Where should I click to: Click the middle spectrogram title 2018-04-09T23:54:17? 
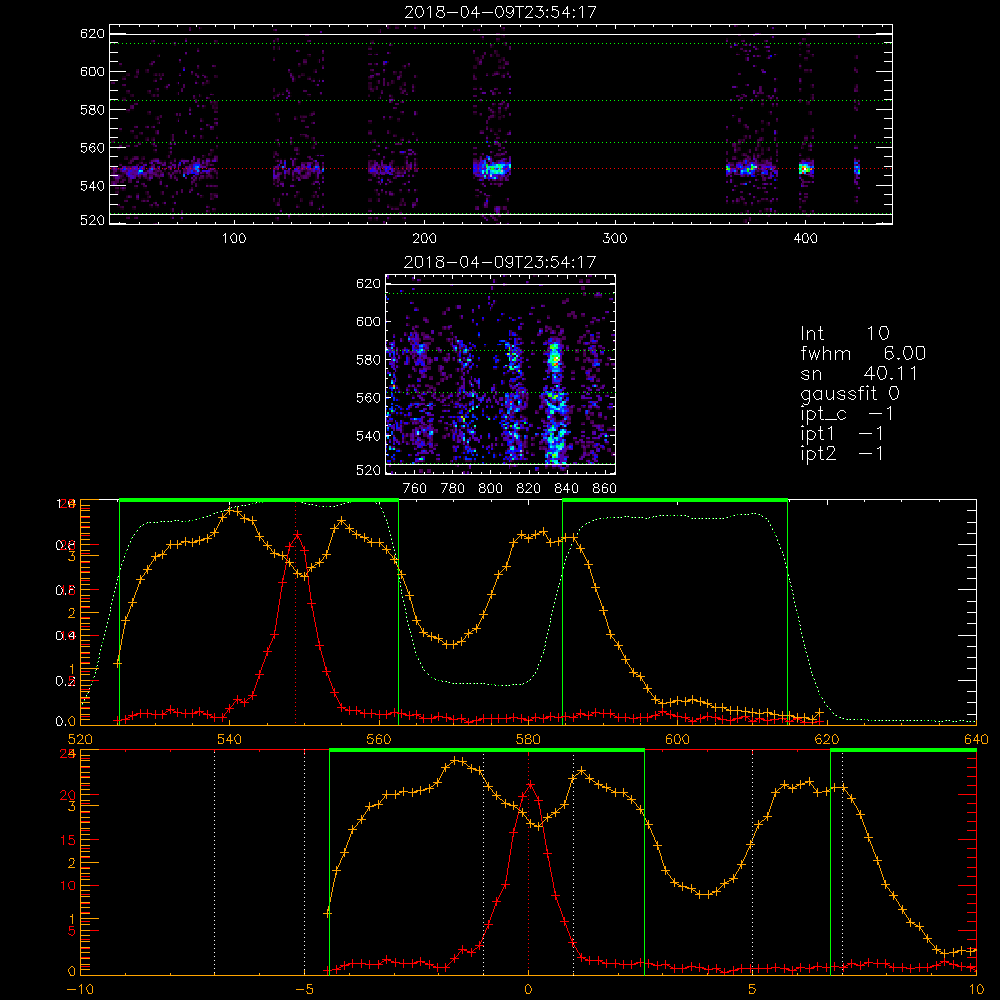pos(500,261)
